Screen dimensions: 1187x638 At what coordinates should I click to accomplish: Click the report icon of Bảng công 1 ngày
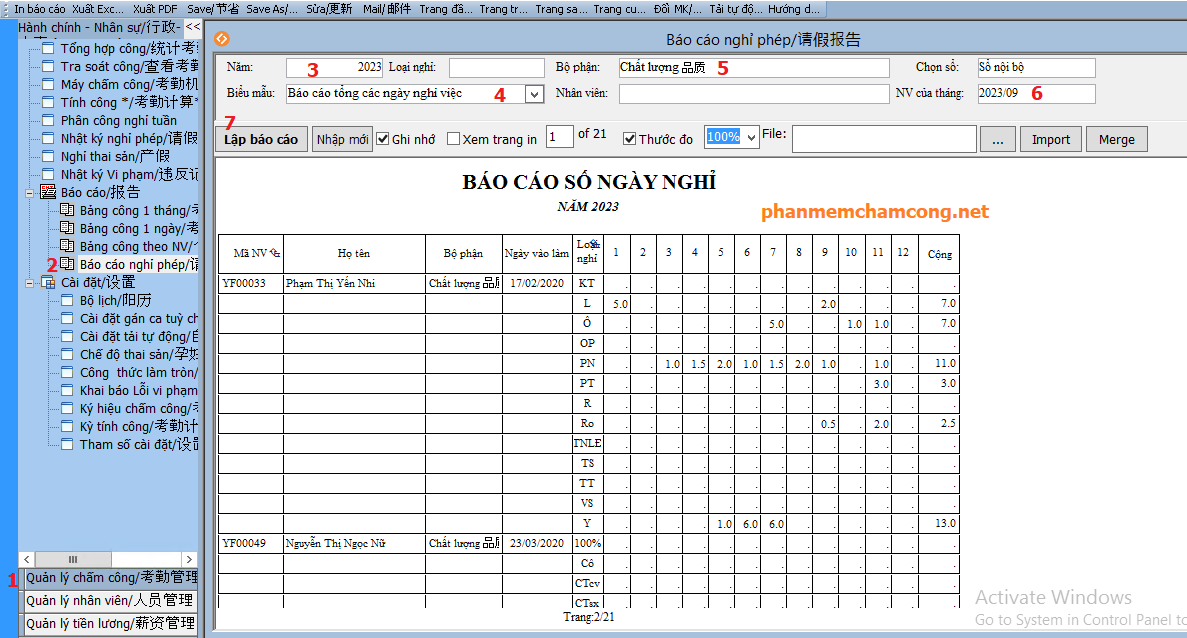pos(67,229)
